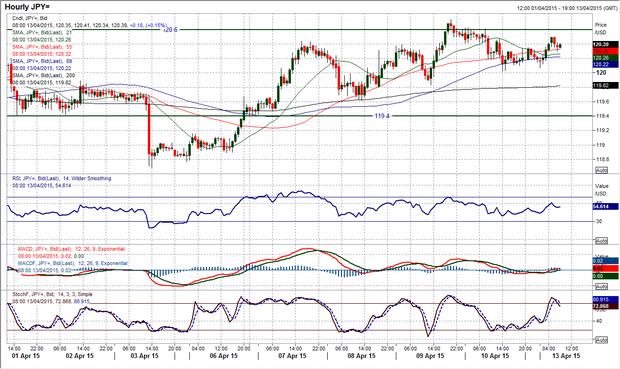This screenshot has height=369, width=620.
Task: Select the black 120.39 last price tag
Action: (605, 44)
